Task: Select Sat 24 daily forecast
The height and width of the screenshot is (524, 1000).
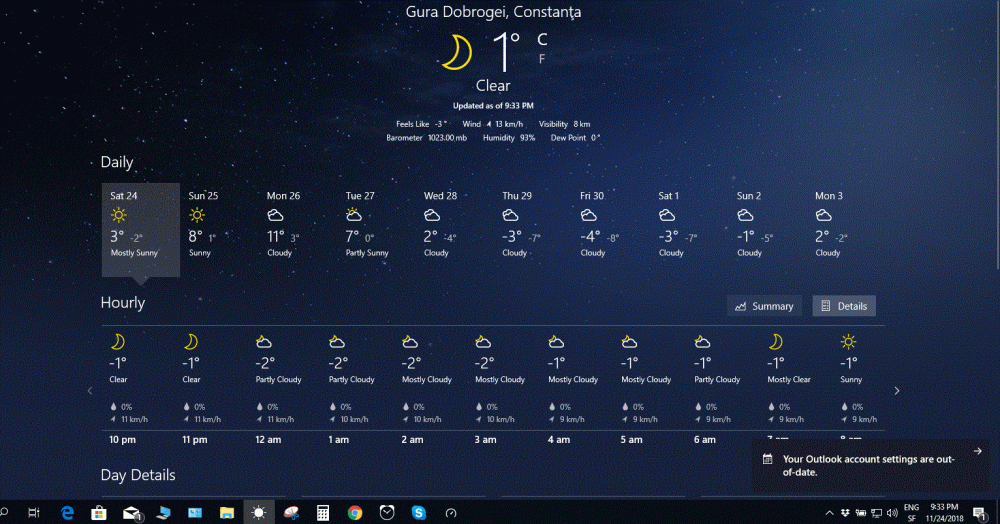Action: click(140, 229)
